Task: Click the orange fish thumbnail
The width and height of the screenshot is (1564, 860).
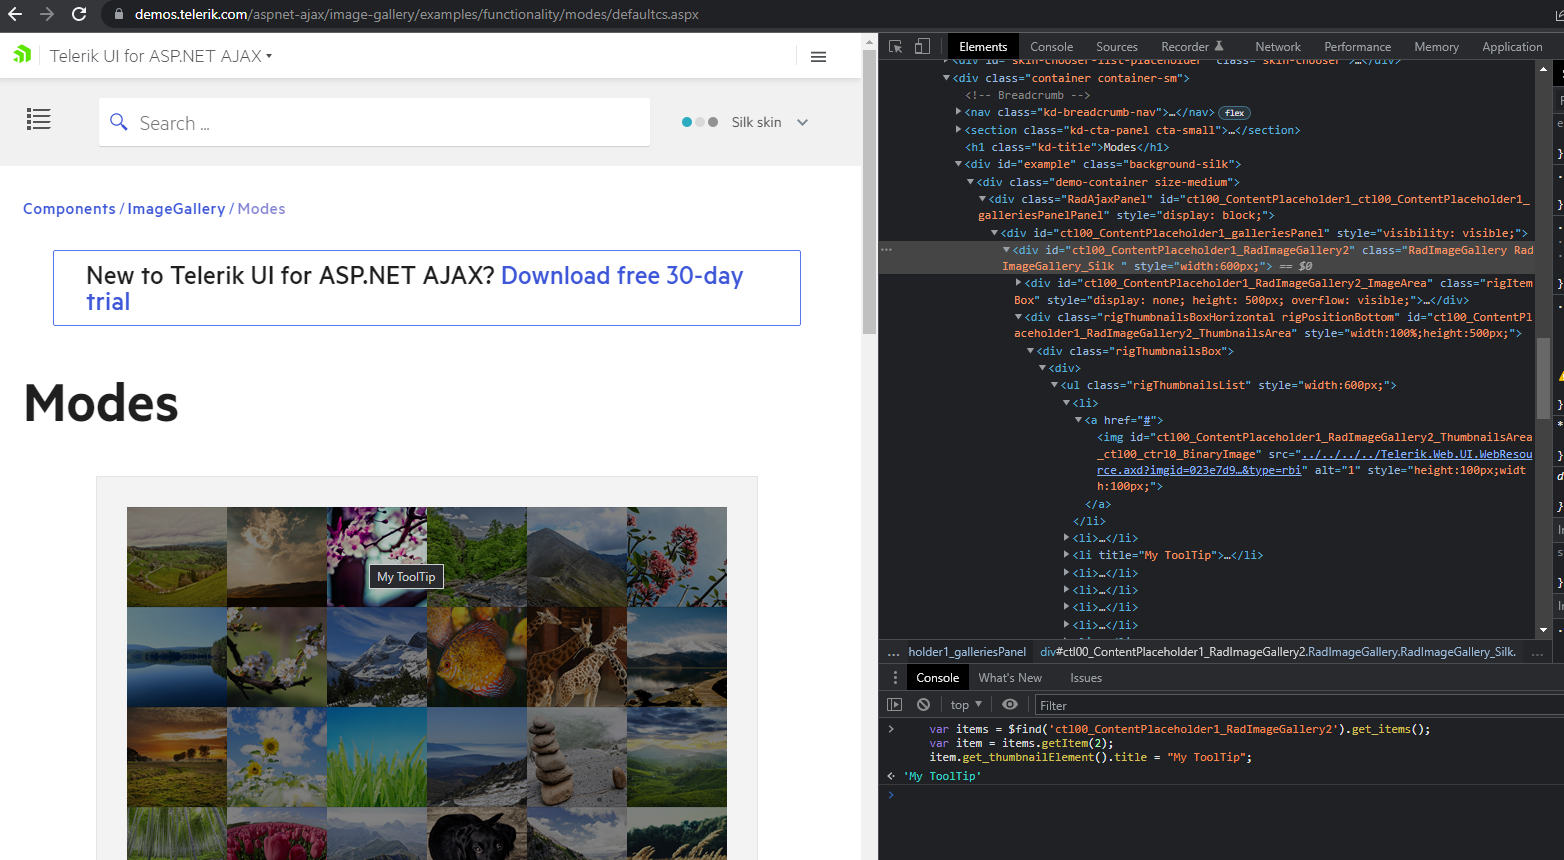Action: point(477,657)
